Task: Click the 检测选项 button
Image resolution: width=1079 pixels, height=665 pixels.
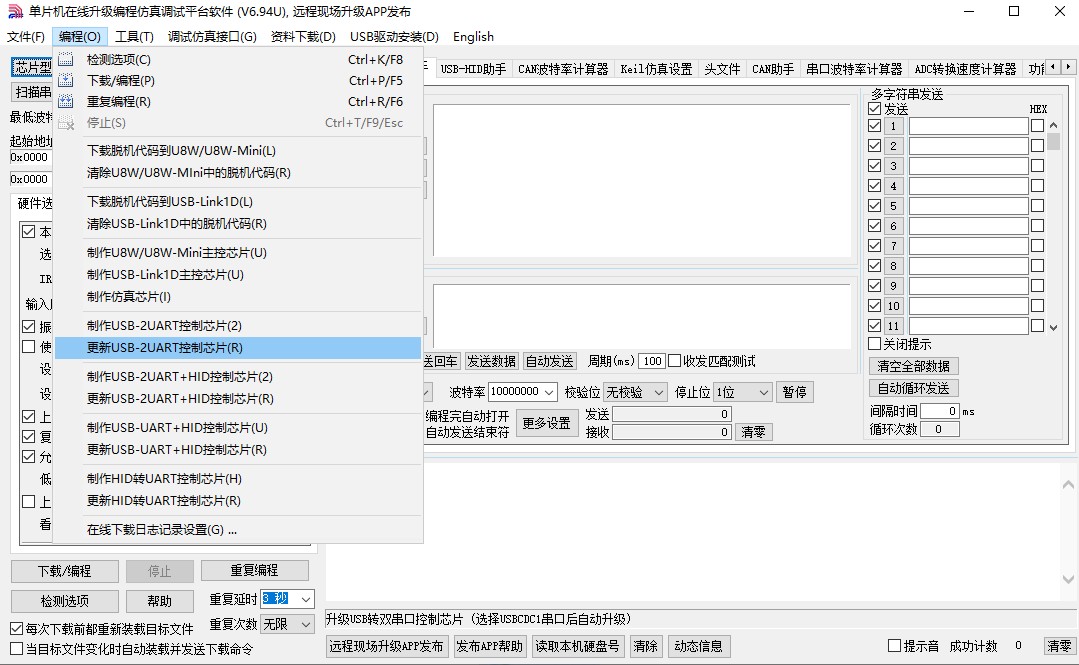Action: coord(65,601)
